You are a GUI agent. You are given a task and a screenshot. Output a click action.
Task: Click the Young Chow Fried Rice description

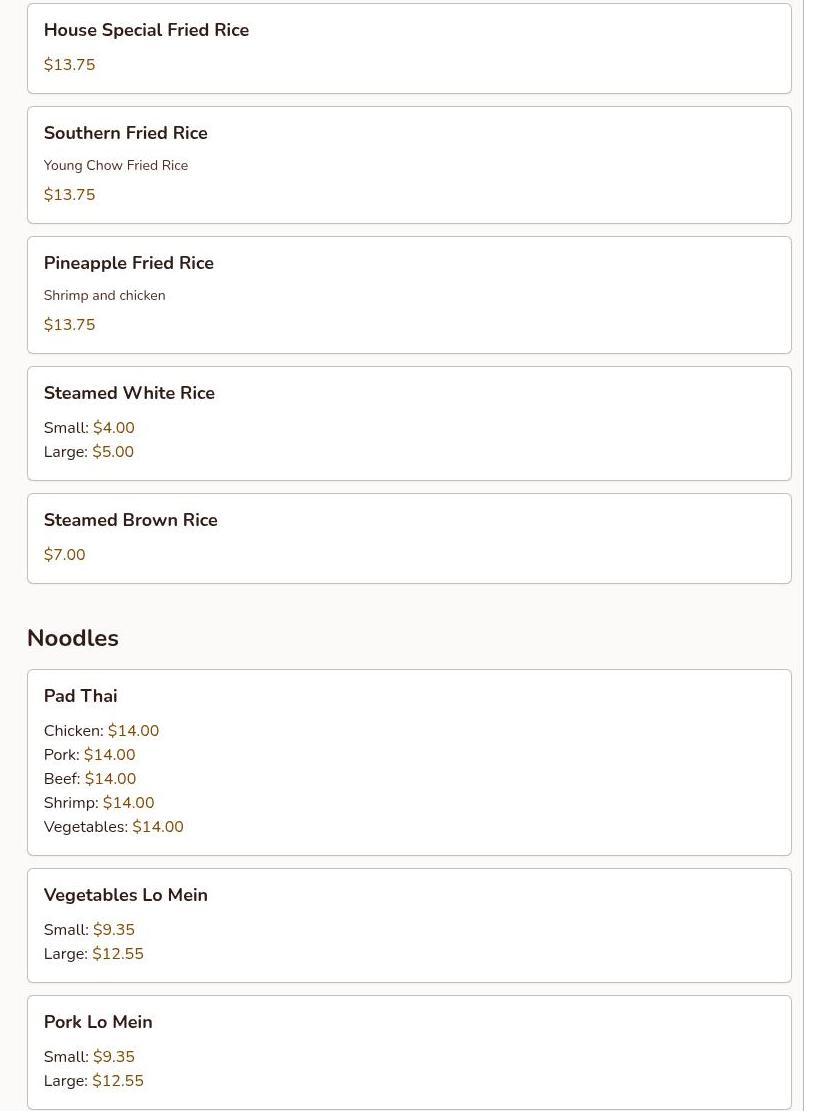115,166
